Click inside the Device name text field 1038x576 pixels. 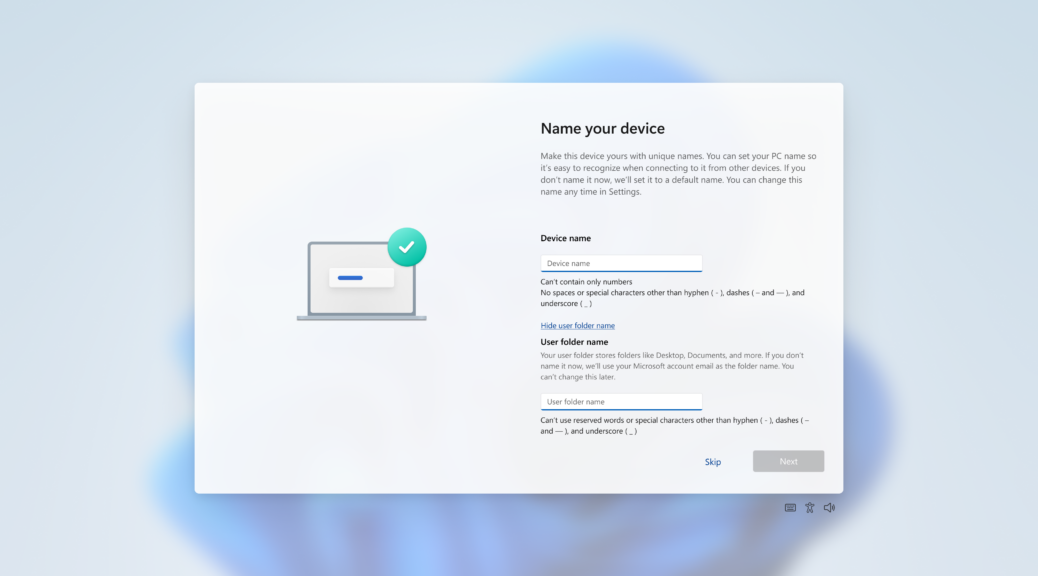621,263
